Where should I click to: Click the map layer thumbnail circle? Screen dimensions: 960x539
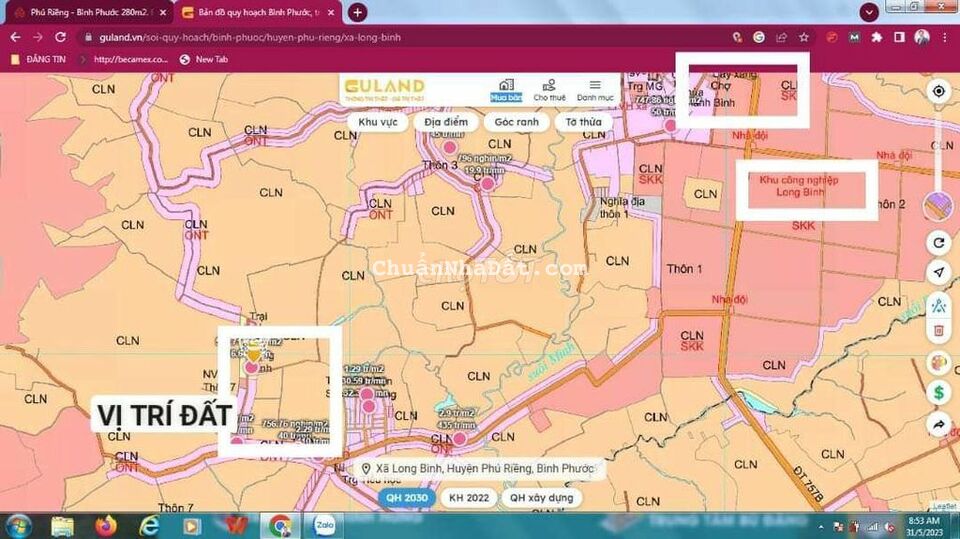point(938,206)
